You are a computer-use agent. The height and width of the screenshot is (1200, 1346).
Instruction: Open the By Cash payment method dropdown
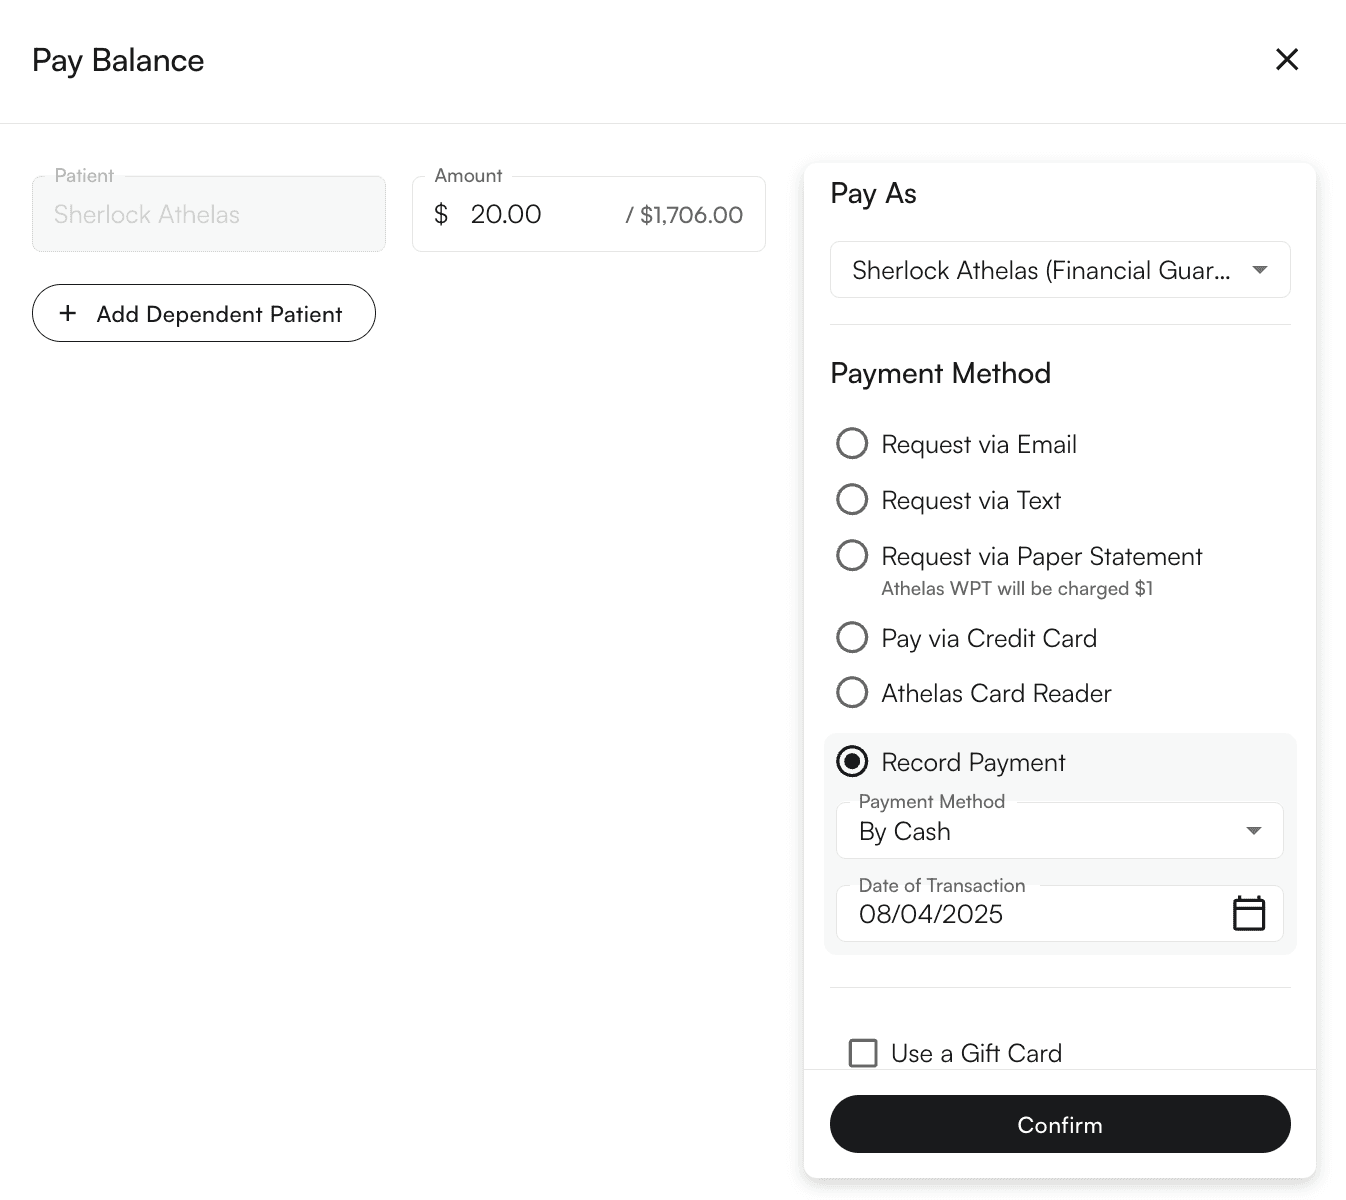pos(1040,831)
